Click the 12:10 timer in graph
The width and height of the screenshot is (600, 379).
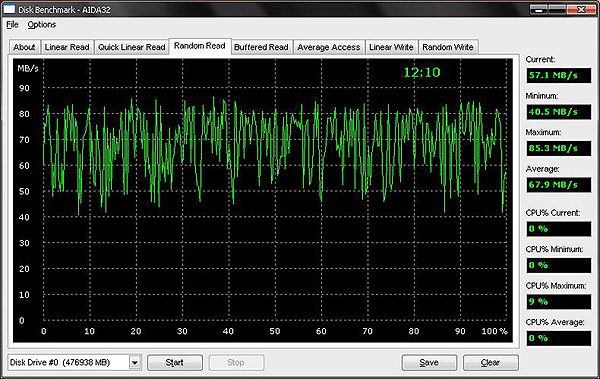click(x=422, y=72)
